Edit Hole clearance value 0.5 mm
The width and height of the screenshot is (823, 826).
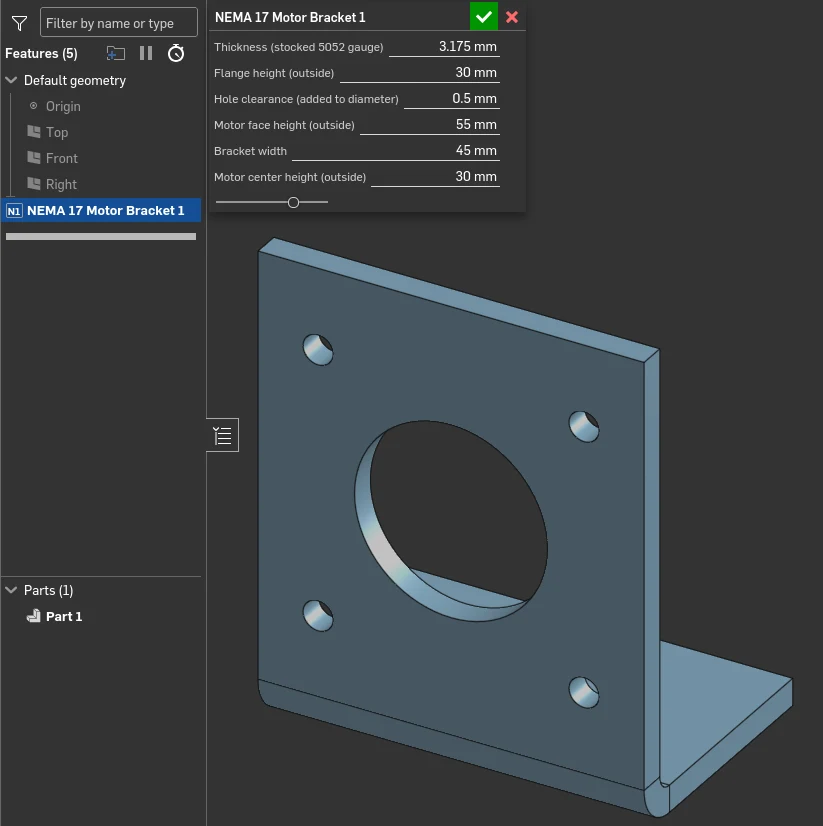click(x=452, y=99)
